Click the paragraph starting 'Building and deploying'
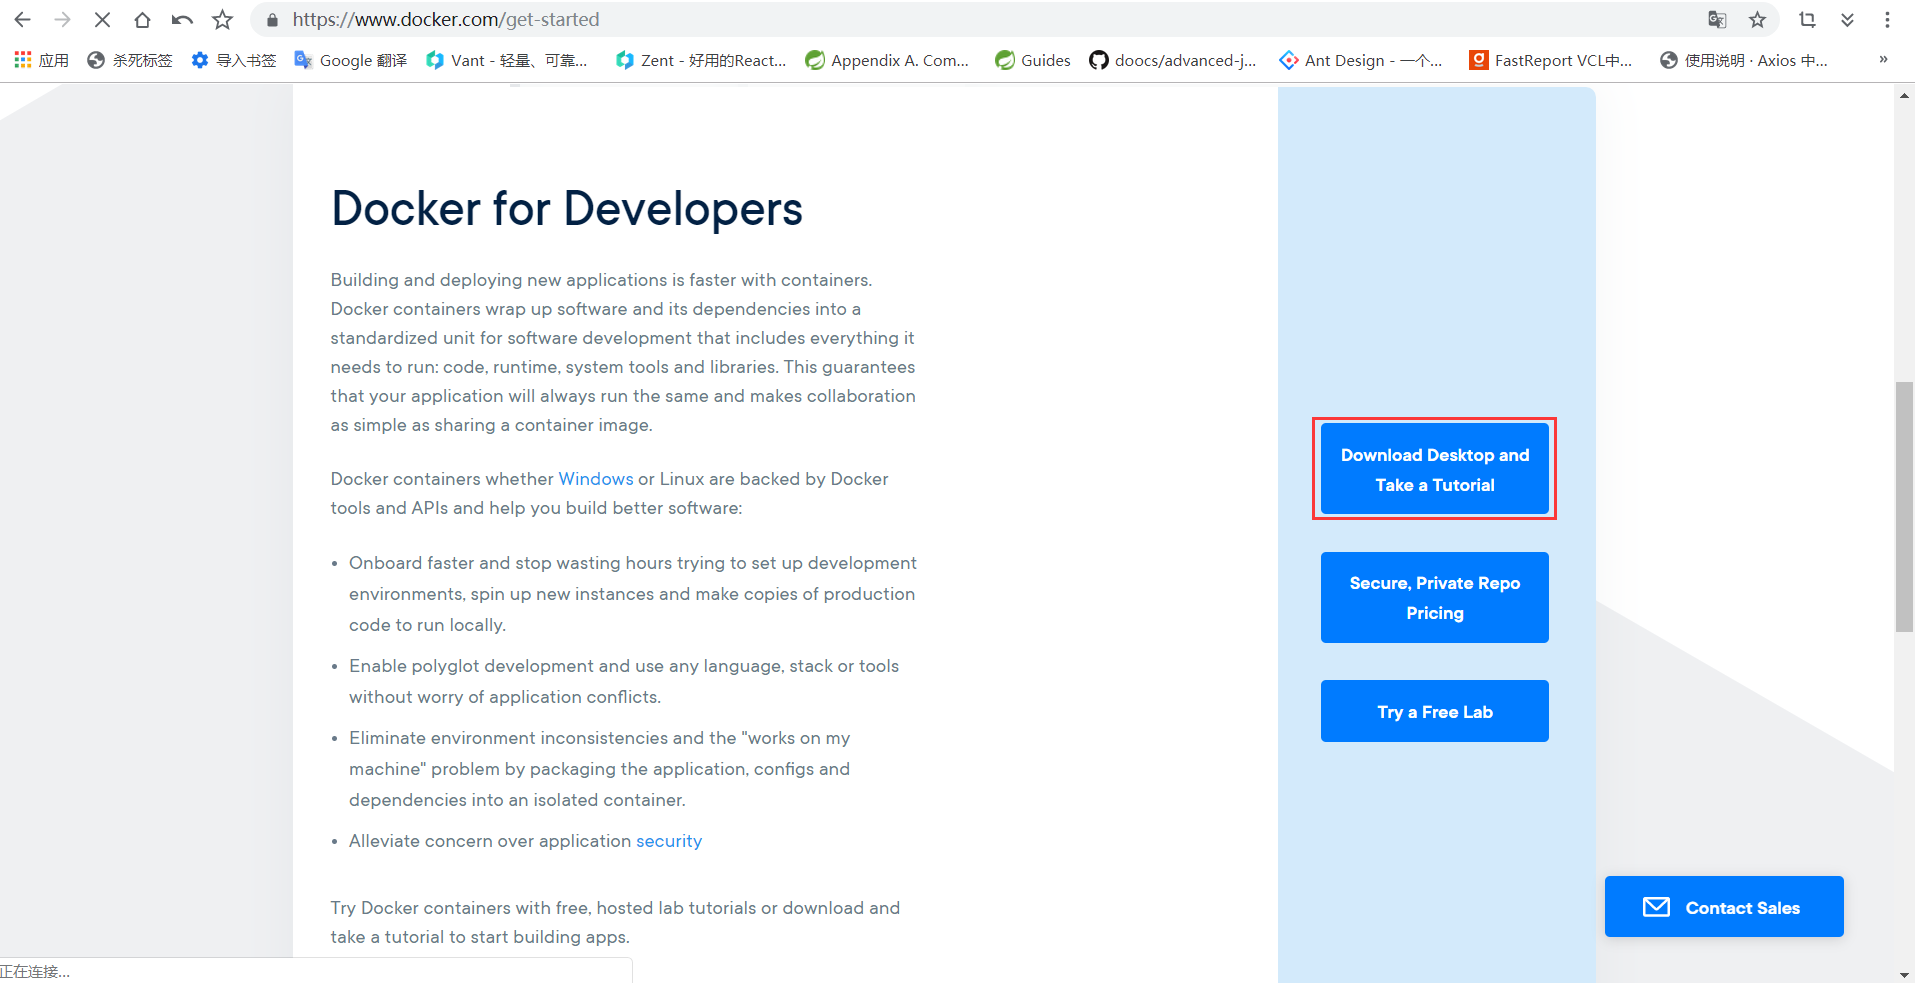The width and height of the screenshot is (1915, 983). [x=623, y=352]
